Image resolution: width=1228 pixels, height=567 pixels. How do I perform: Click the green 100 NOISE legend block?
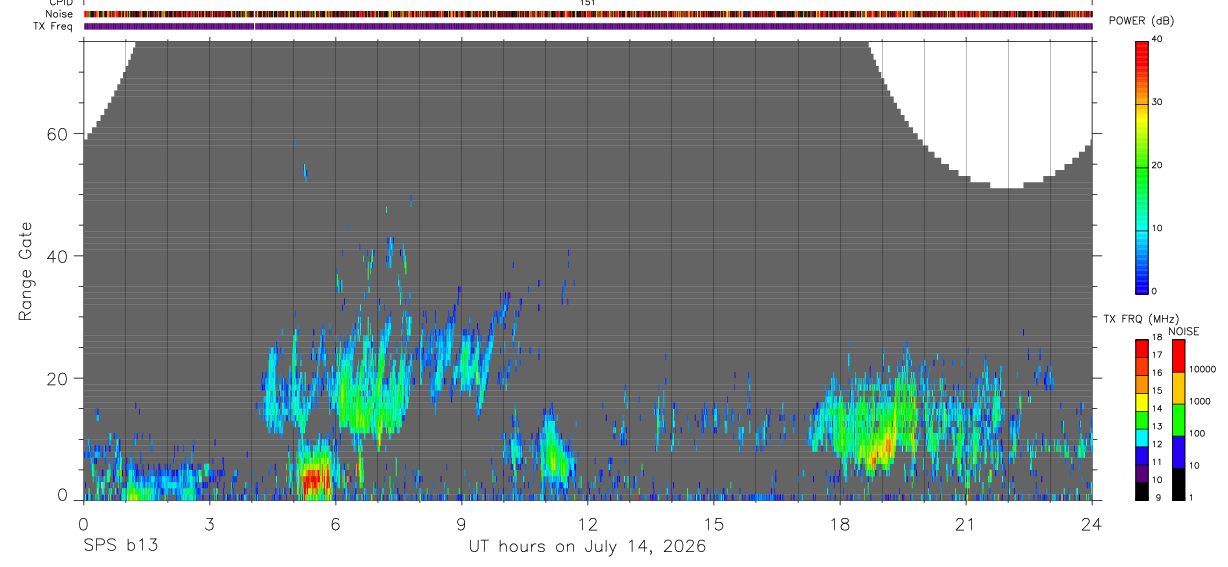coord(1177,420)
